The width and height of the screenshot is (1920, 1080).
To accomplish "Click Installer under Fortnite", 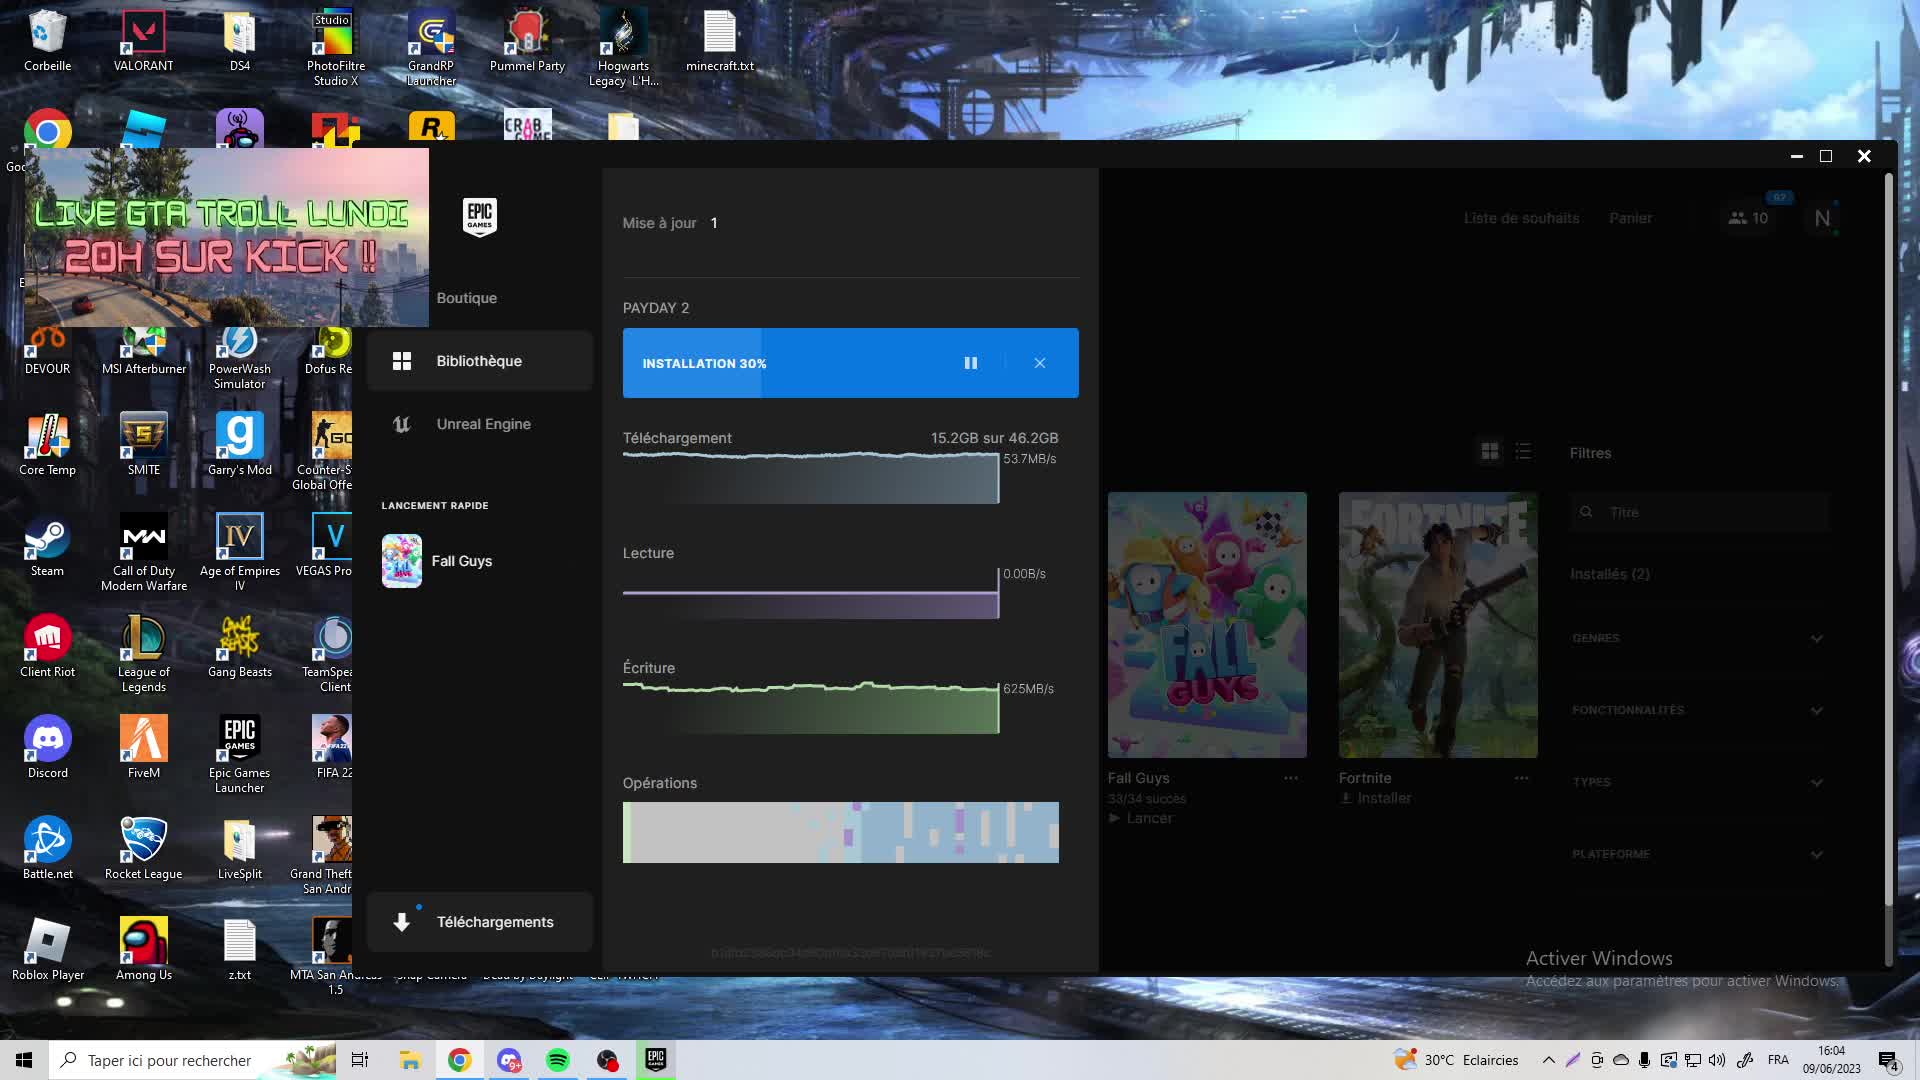I will tap(1376, 798).
